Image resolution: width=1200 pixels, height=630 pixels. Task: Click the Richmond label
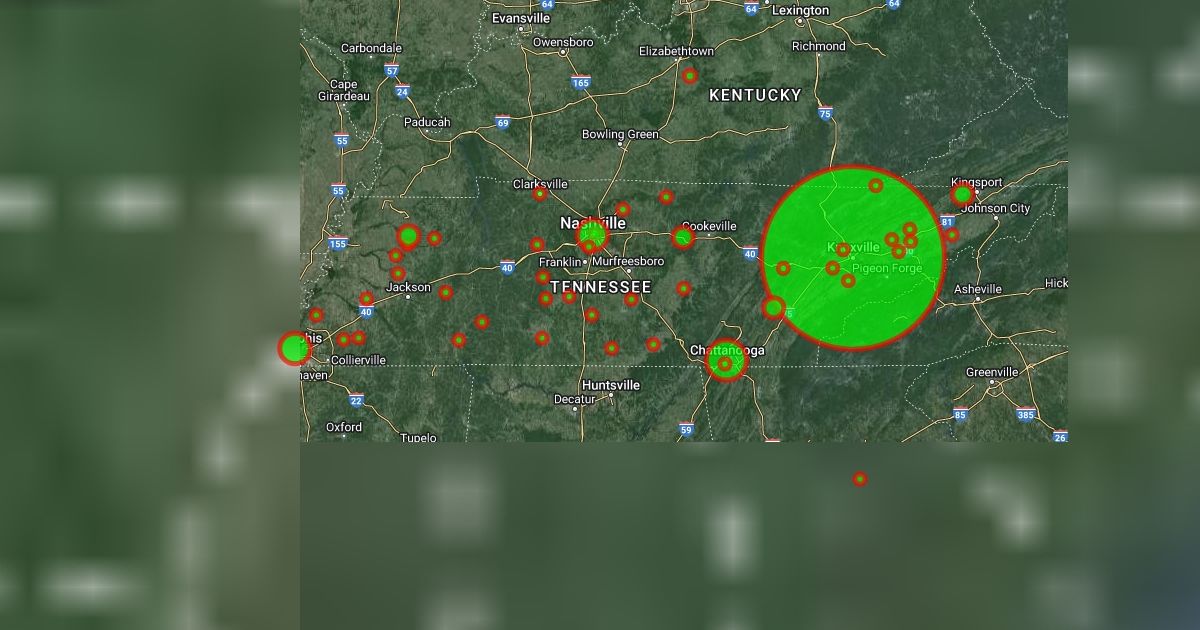coord(818,46)
